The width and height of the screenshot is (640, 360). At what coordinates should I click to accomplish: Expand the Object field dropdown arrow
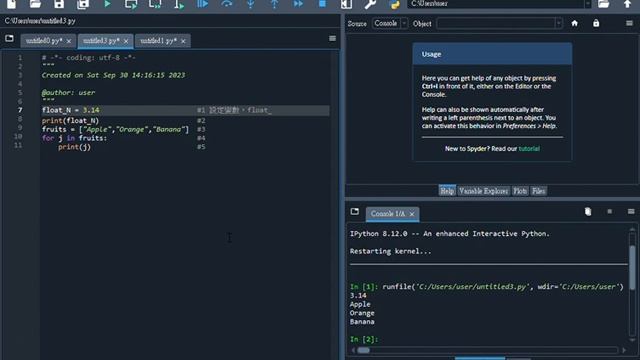point(558,23)
